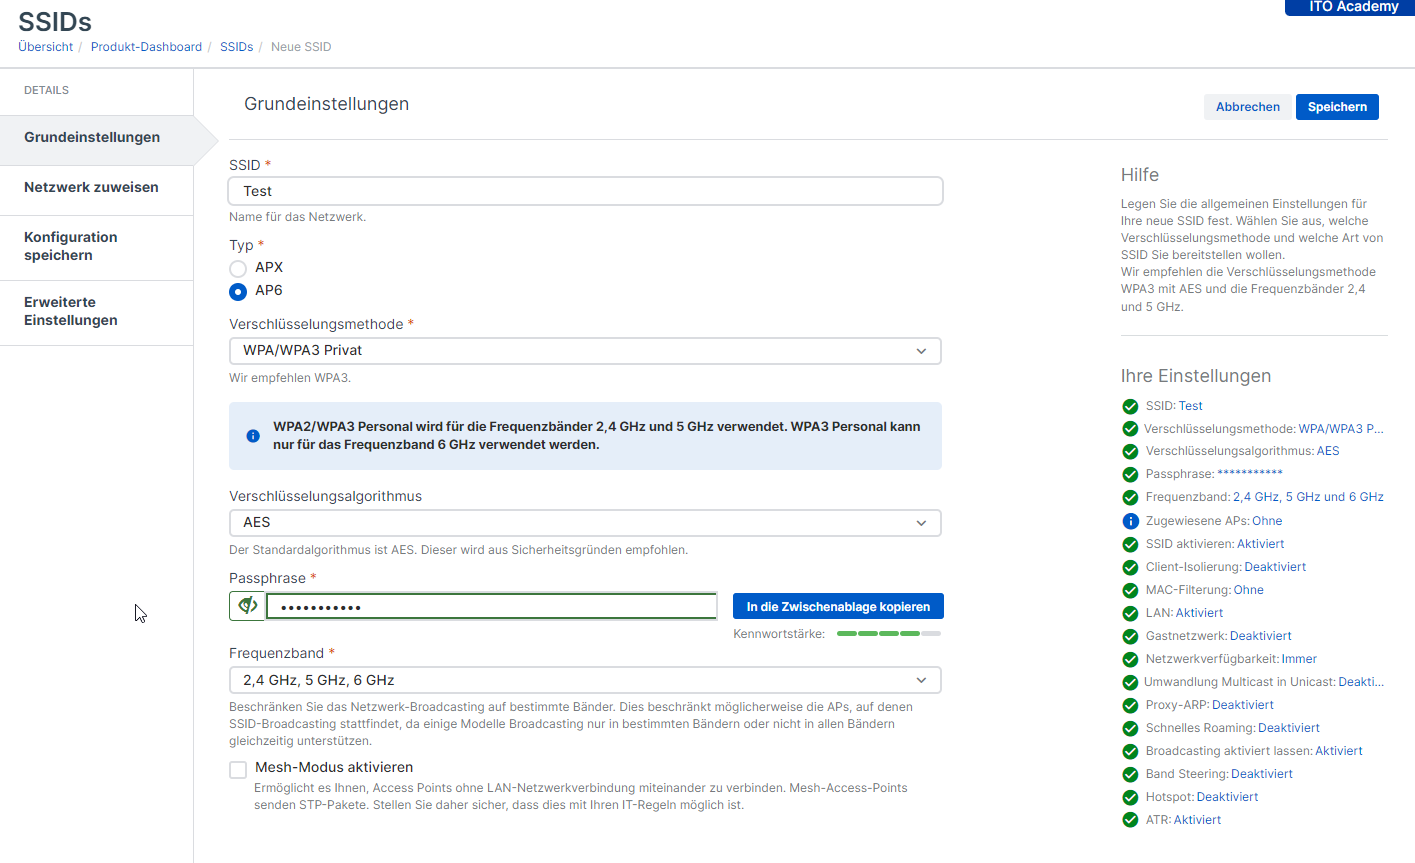Open the Verschlüsselungsmethode dropdown
Viewport: 1415px width, 863px height.
tap(585, 351)
